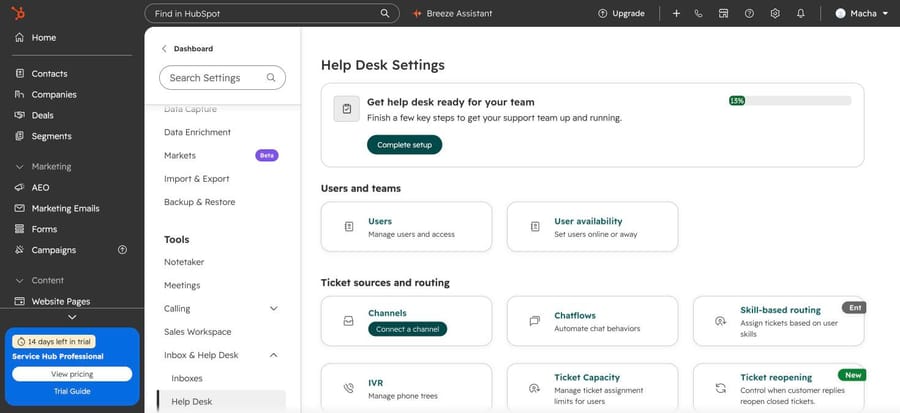Go back to Dashboard link
Viewport: 900px width, 413px height.
[x=193, y=49]
